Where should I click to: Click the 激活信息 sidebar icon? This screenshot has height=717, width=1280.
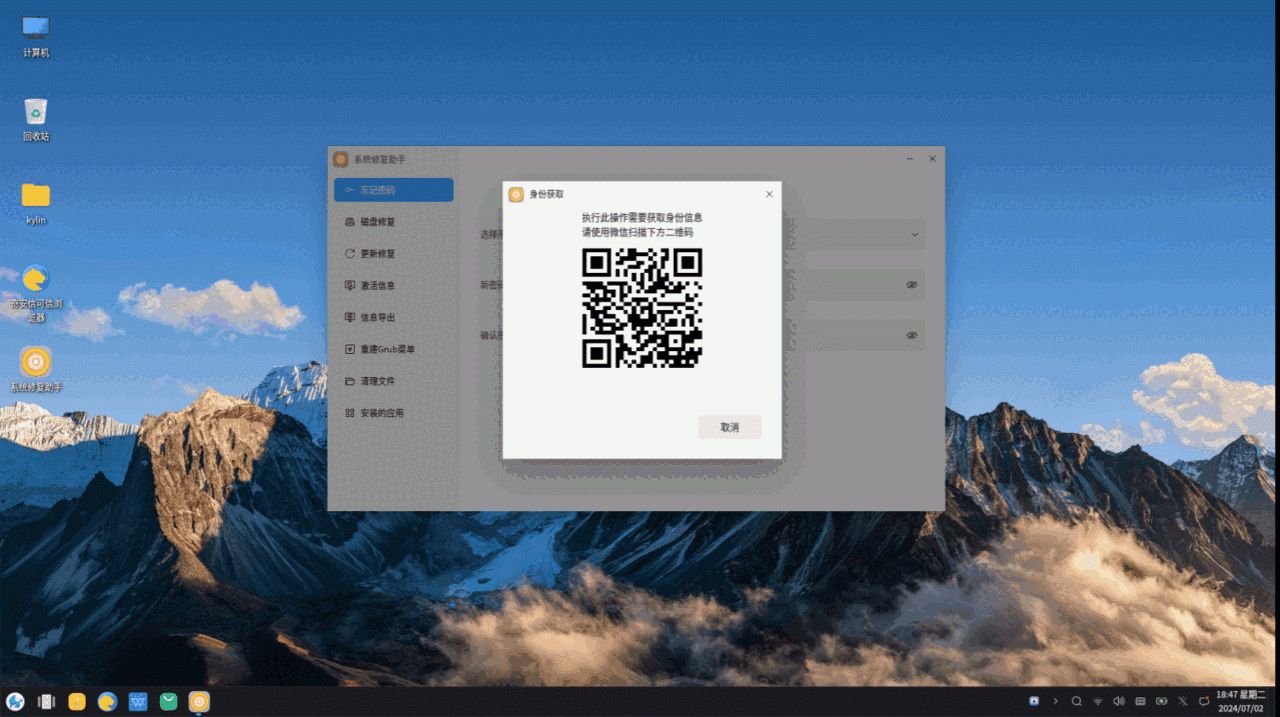[x=350, y=286]
